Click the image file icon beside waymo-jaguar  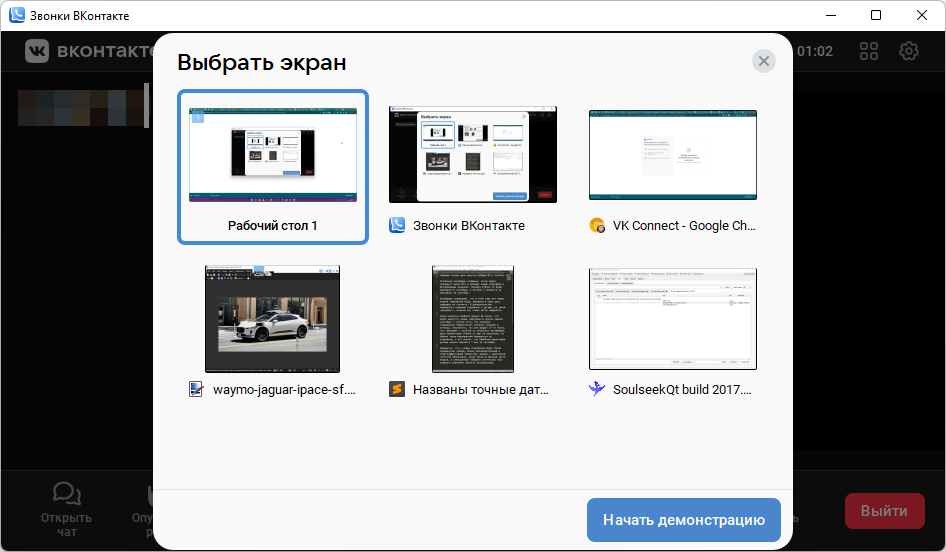[x=197, y=389]
